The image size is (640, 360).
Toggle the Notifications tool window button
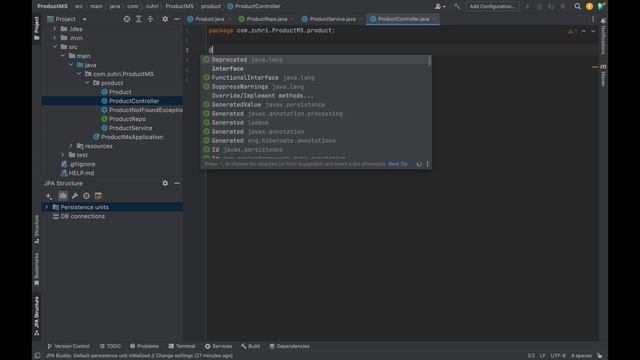pos(603,36)
